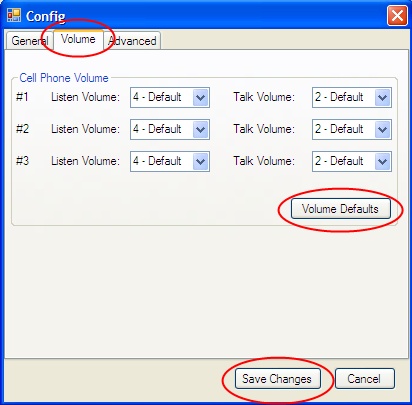Screen dimensions: 412x405
Task: Reset with the Volume Defaults button
Action: (x=341, y=209)
